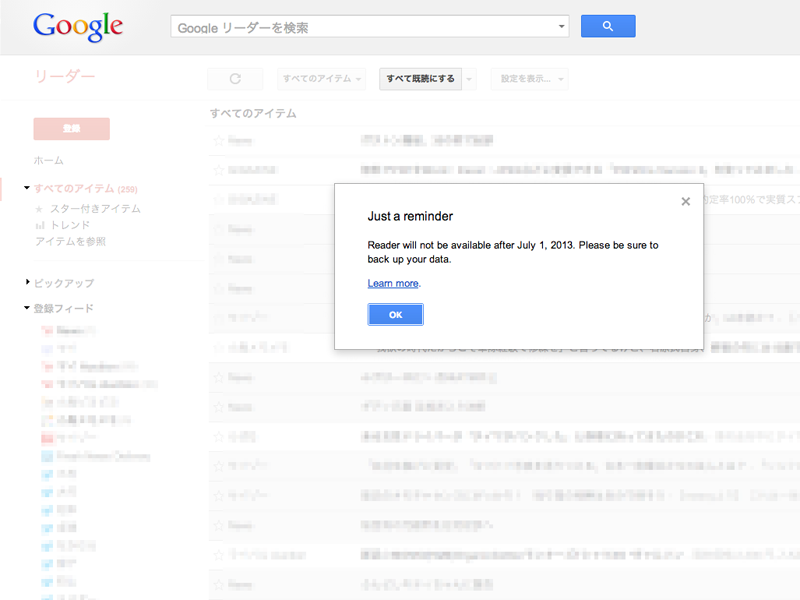Close the reminder dialog with the X

(685, 201)
